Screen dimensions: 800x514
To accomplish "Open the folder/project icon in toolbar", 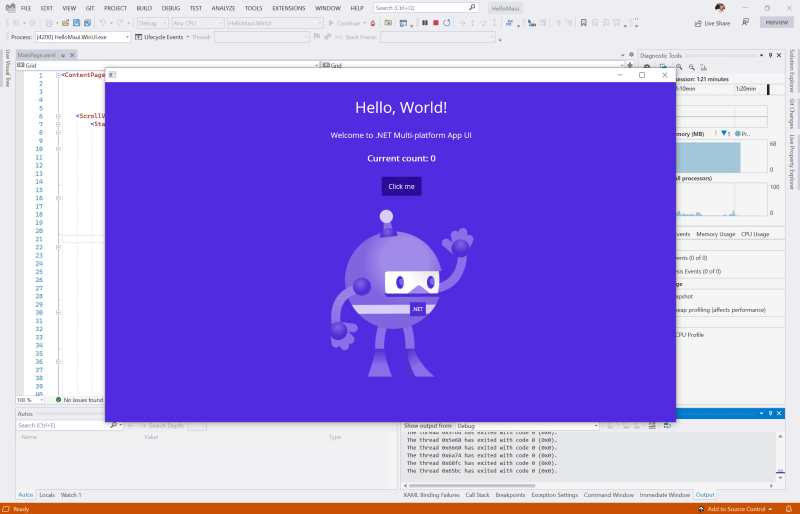I will click(65, 23).
